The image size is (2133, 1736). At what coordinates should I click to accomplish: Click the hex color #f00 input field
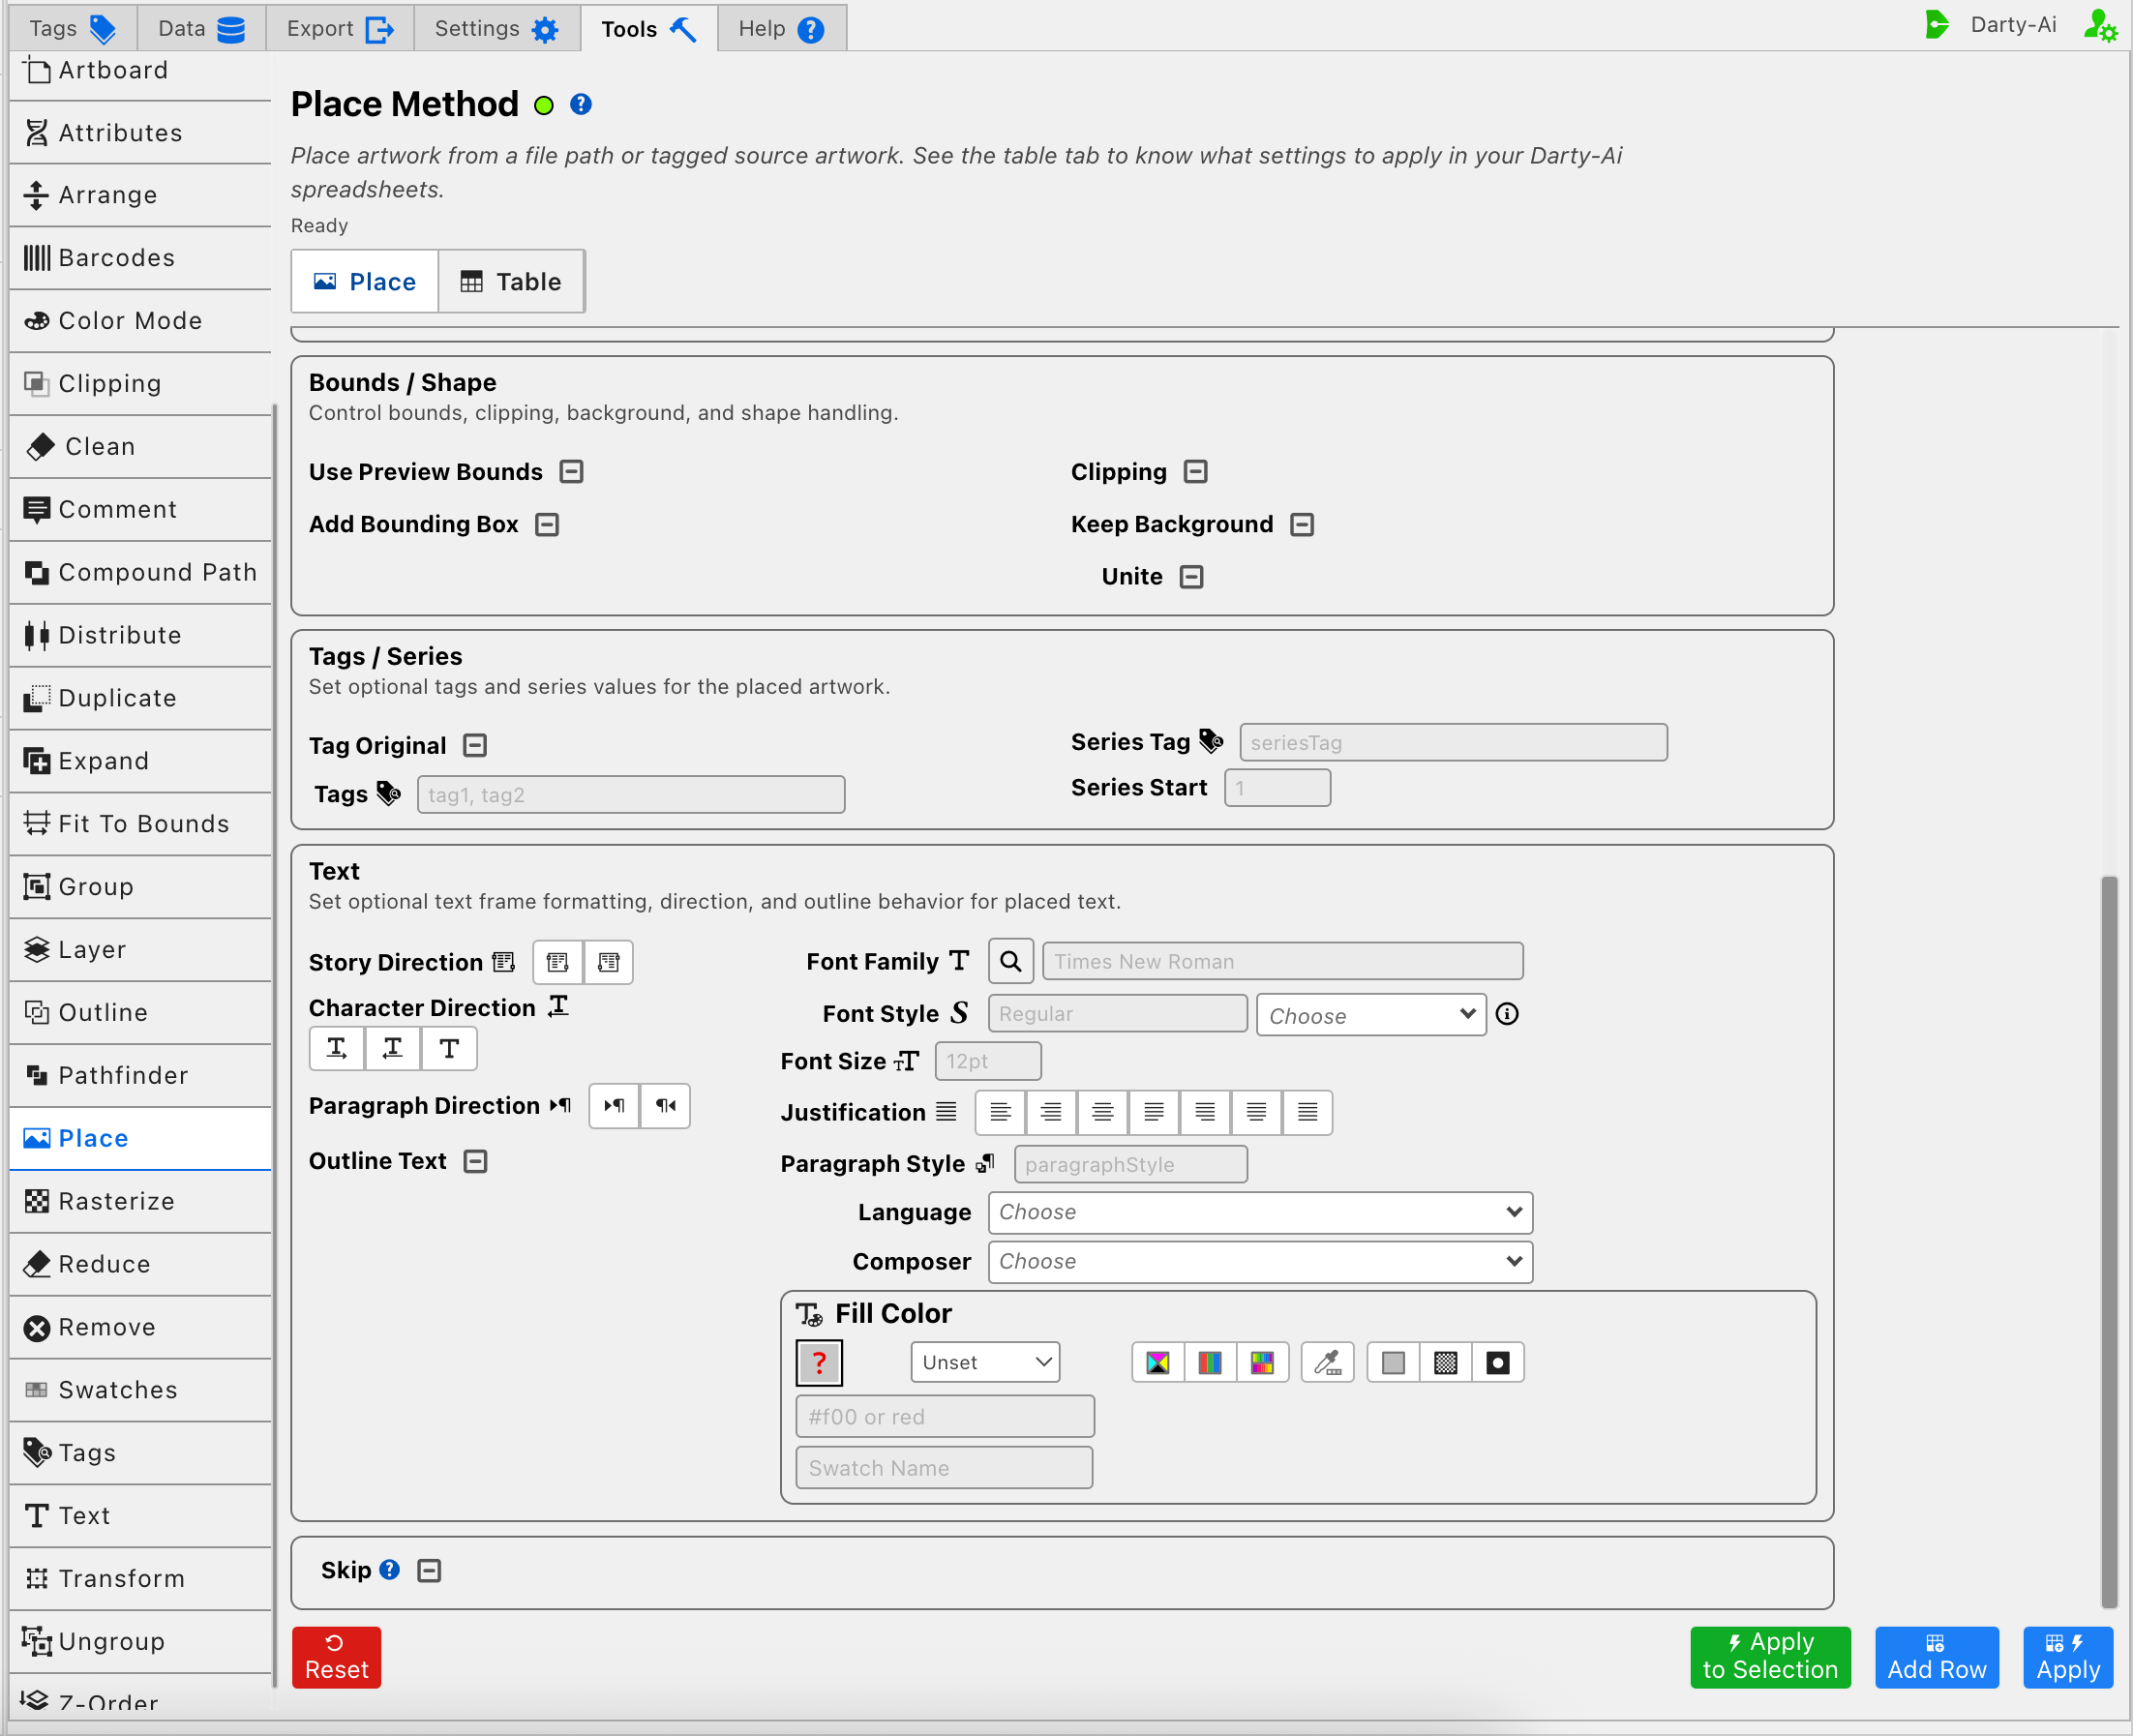click(x=945, y=1416)
